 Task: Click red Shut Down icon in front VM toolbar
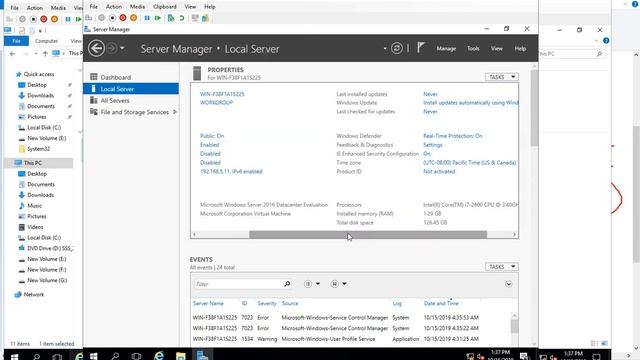click(x=123, y=18)
